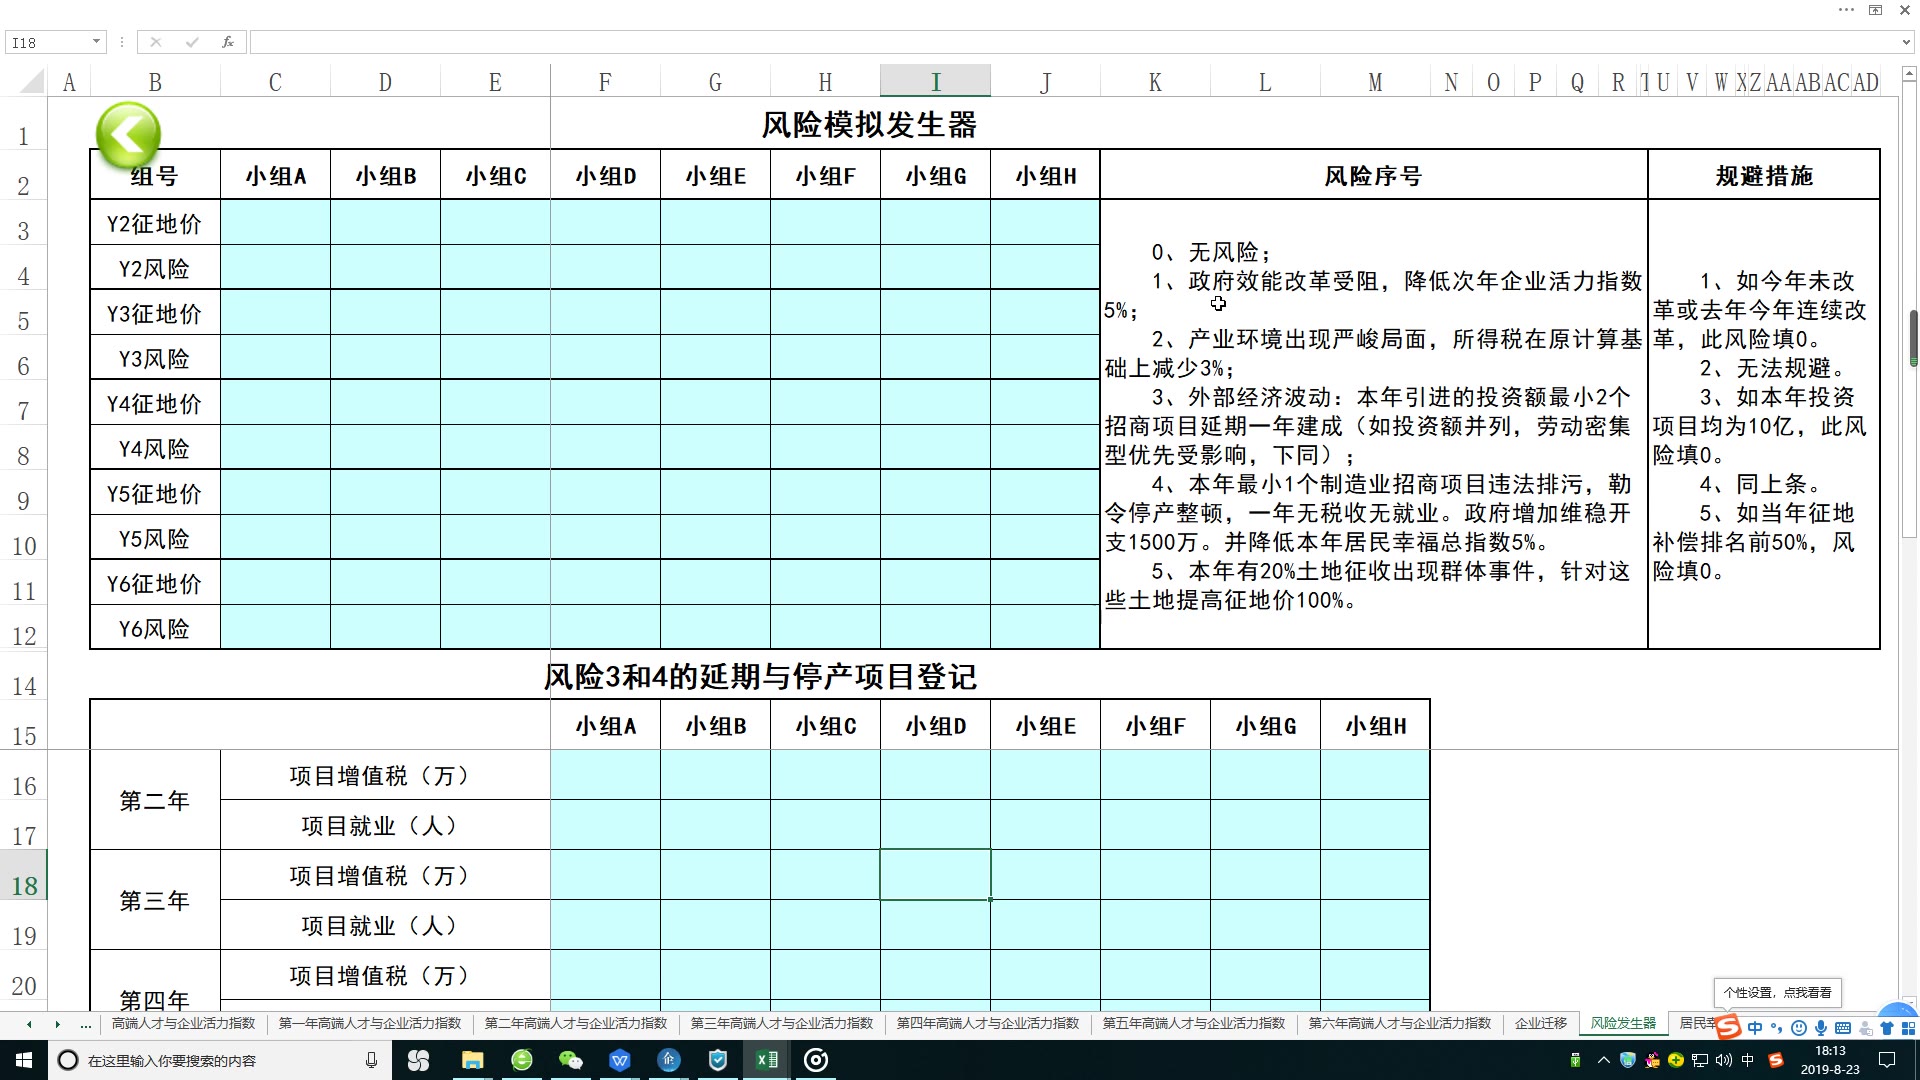Open the Excel taskbar icon
The width and height of the screenshot is (1920, 1080).
pos(767,1060)
